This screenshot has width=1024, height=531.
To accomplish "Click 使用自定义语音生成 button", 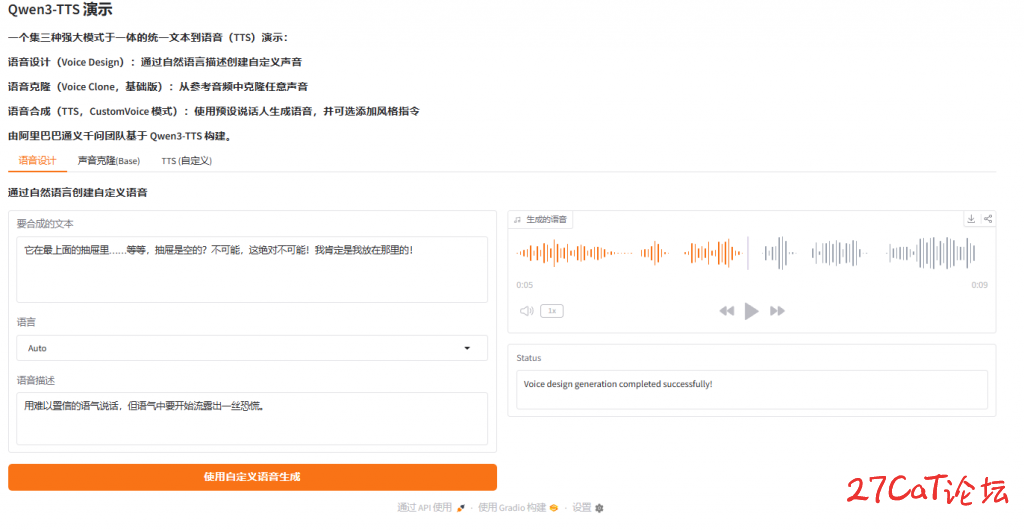I will pyautogui.click(x=252, y=477).
